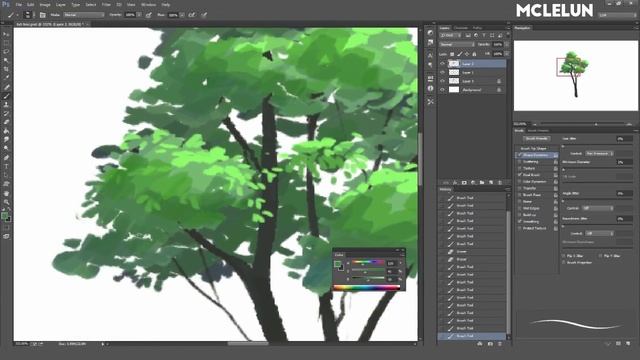Open the painting Mode dropdown in options bar

coord(84,15)
